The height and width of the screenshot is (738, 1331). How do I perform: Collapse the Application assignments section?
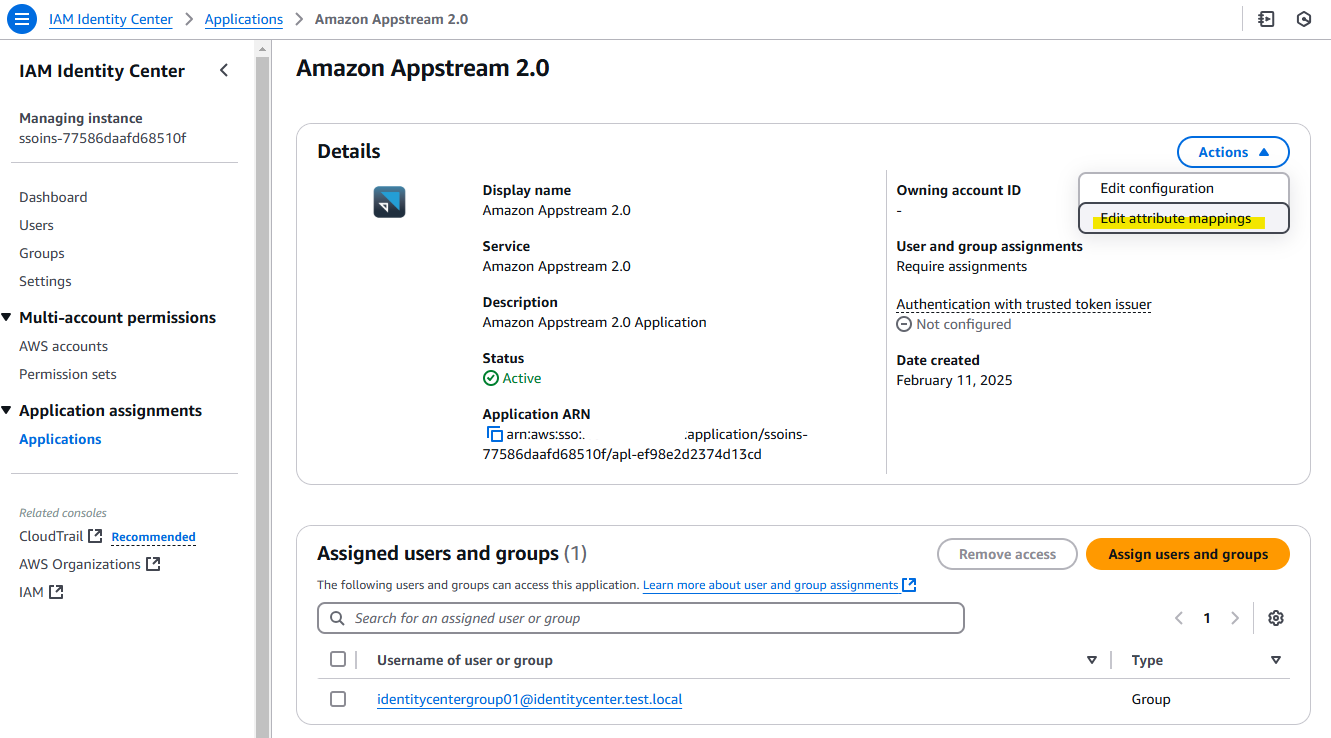pyautogui.click(x=7, y=411)
